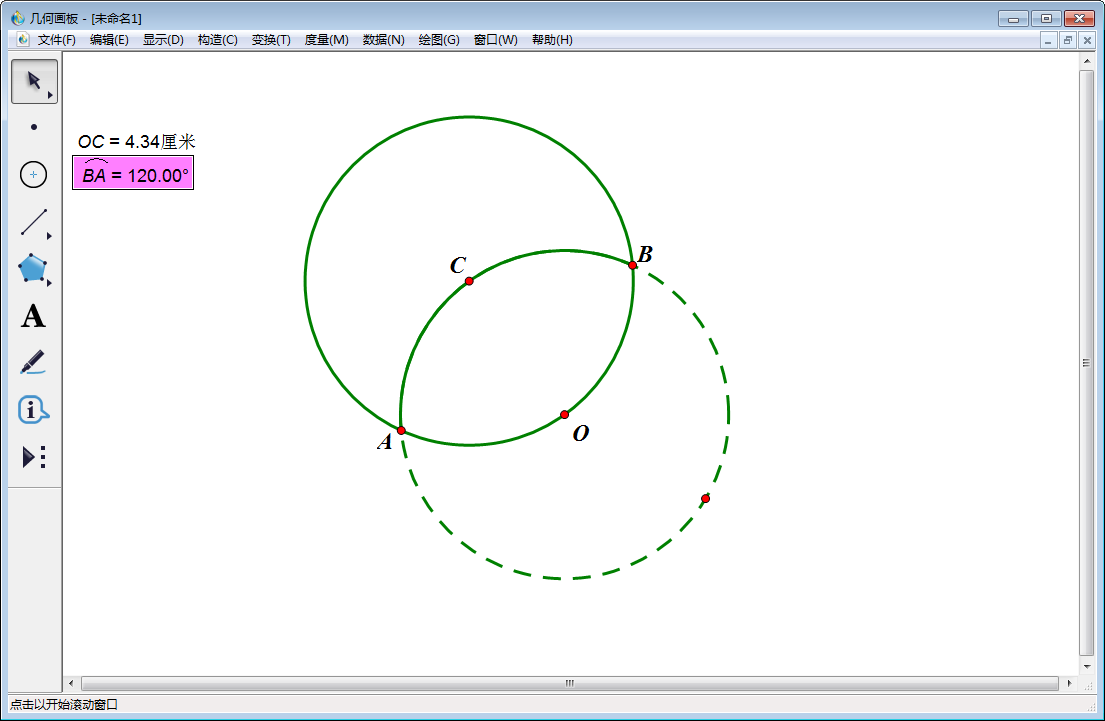Click the Geometer's Sketchpad title bar icon
The width and height of the screenshot is (1105, 721).
click(17, 18)
